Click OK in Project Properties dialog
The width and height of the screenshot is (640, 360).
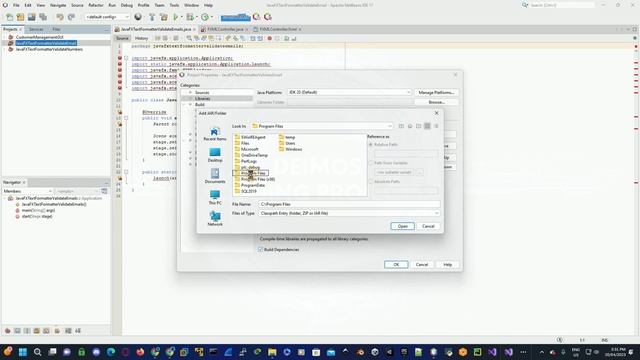396,264
